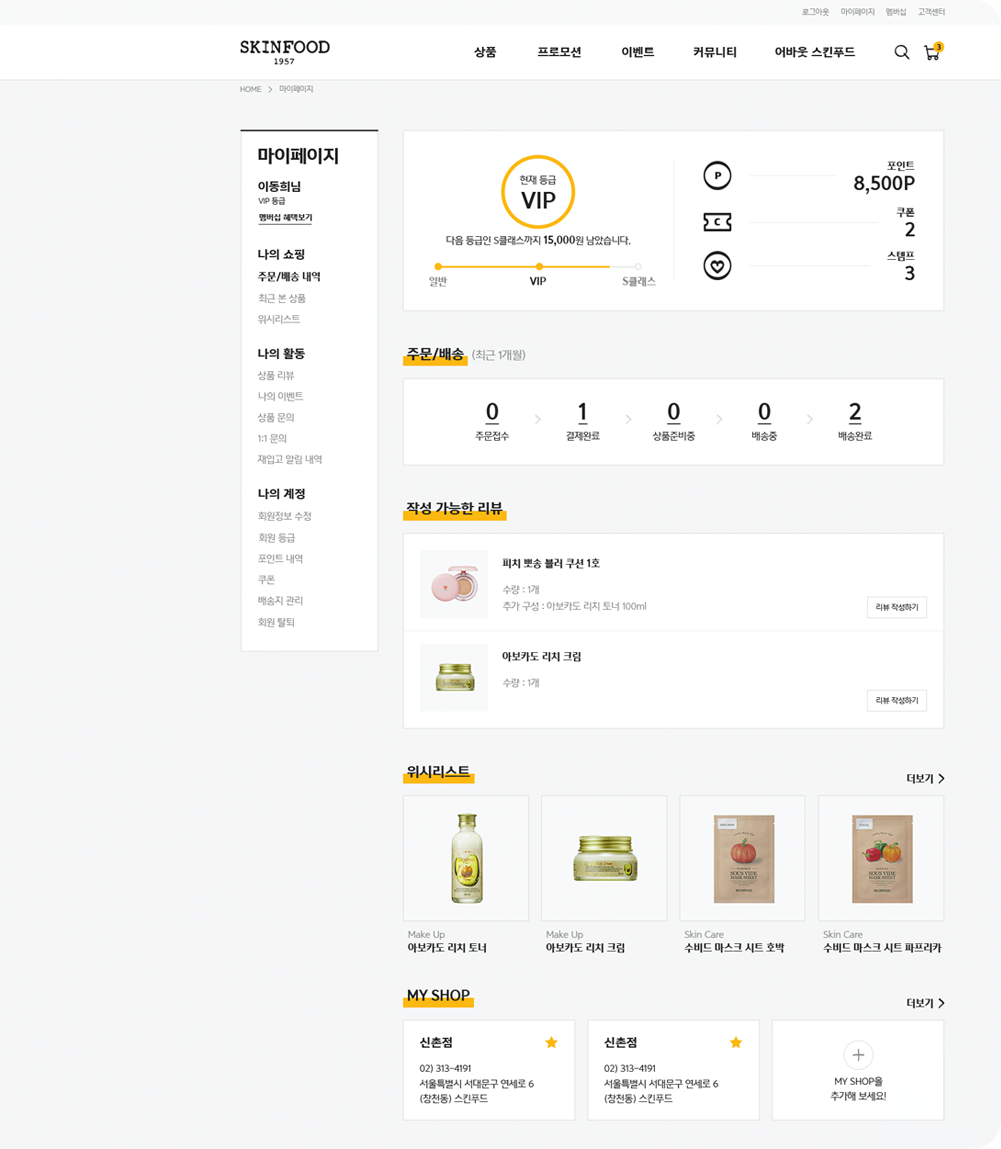1001x1149 pixels.
Task: Click the MY SHOP을 추가해 보세요! text
Action: click(858, 1089)
